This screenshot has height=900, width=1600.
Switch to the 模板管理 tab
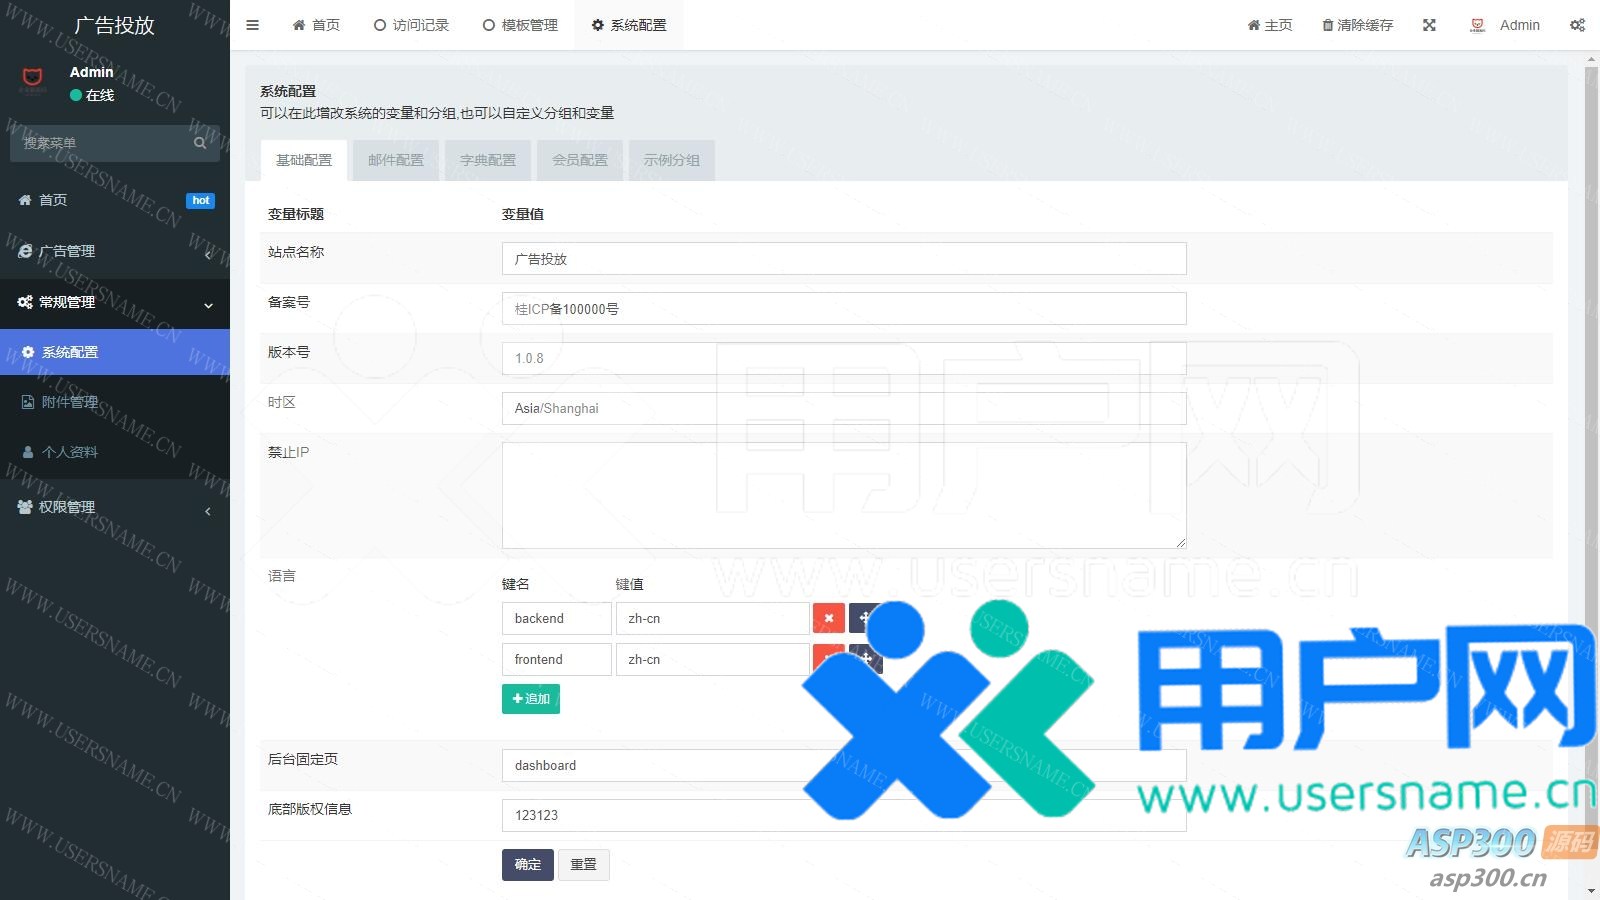(x=520, y=25)
